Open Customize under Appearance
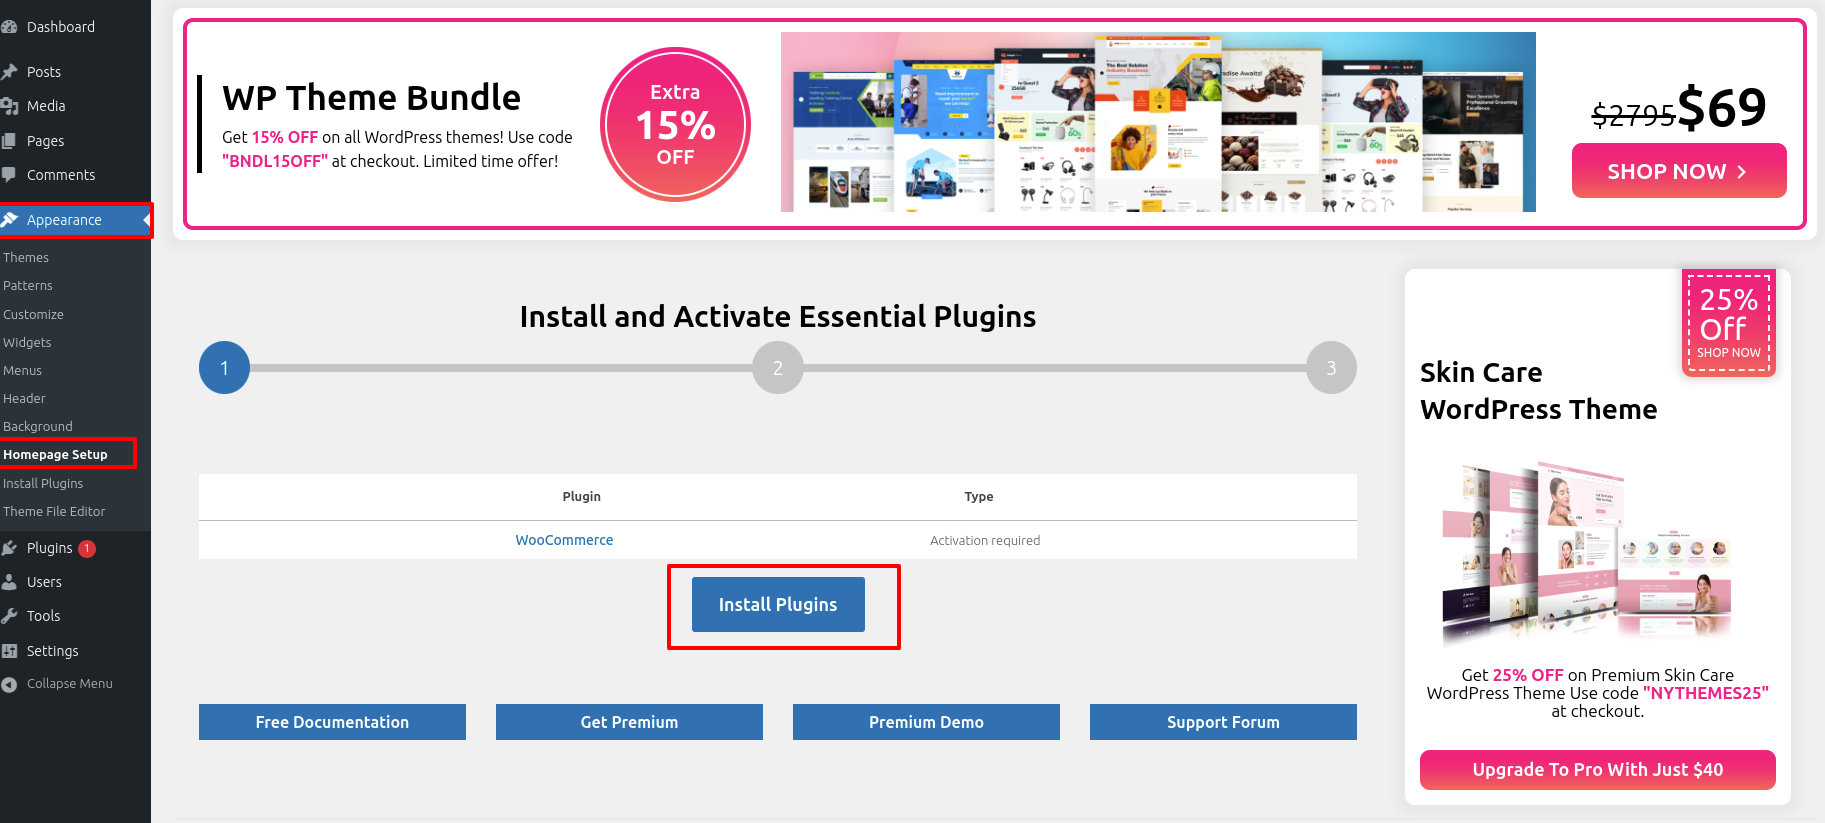The image size is (1825, 823). 33,315
